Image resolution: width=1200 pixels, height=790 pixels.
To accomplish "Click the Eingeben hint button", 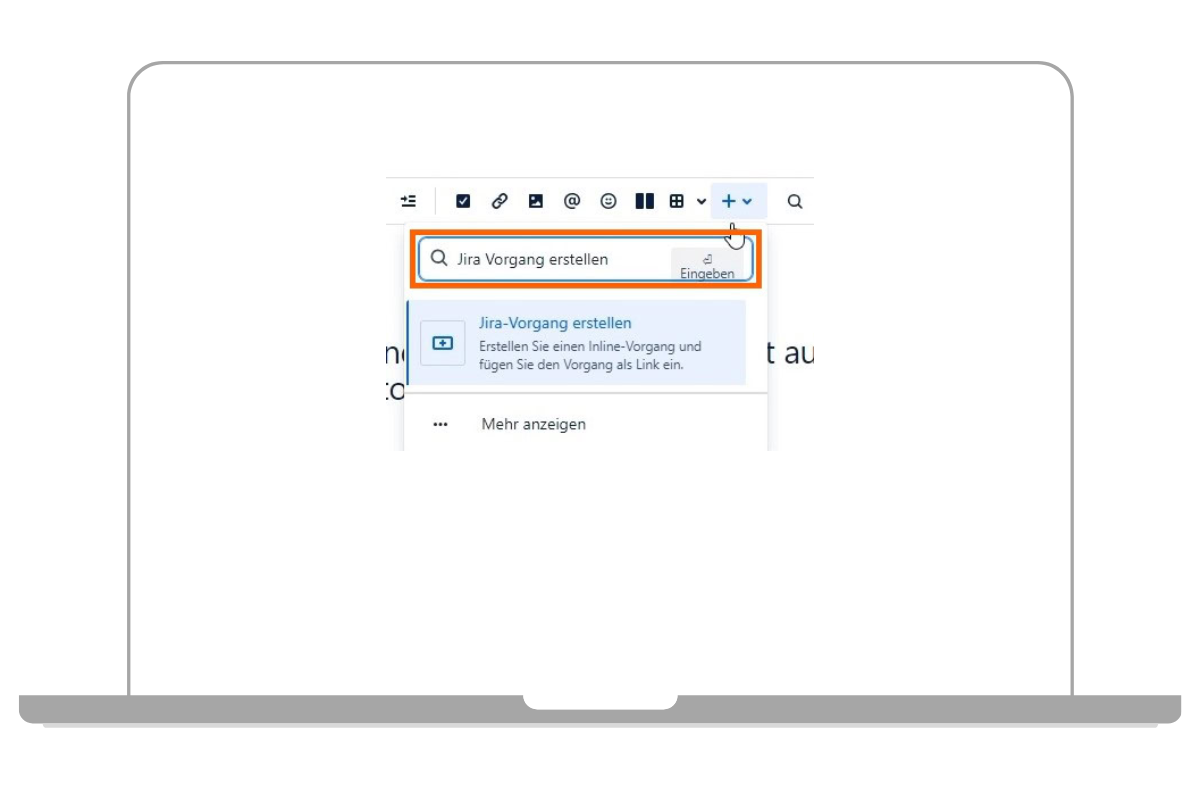I will 710,266.
